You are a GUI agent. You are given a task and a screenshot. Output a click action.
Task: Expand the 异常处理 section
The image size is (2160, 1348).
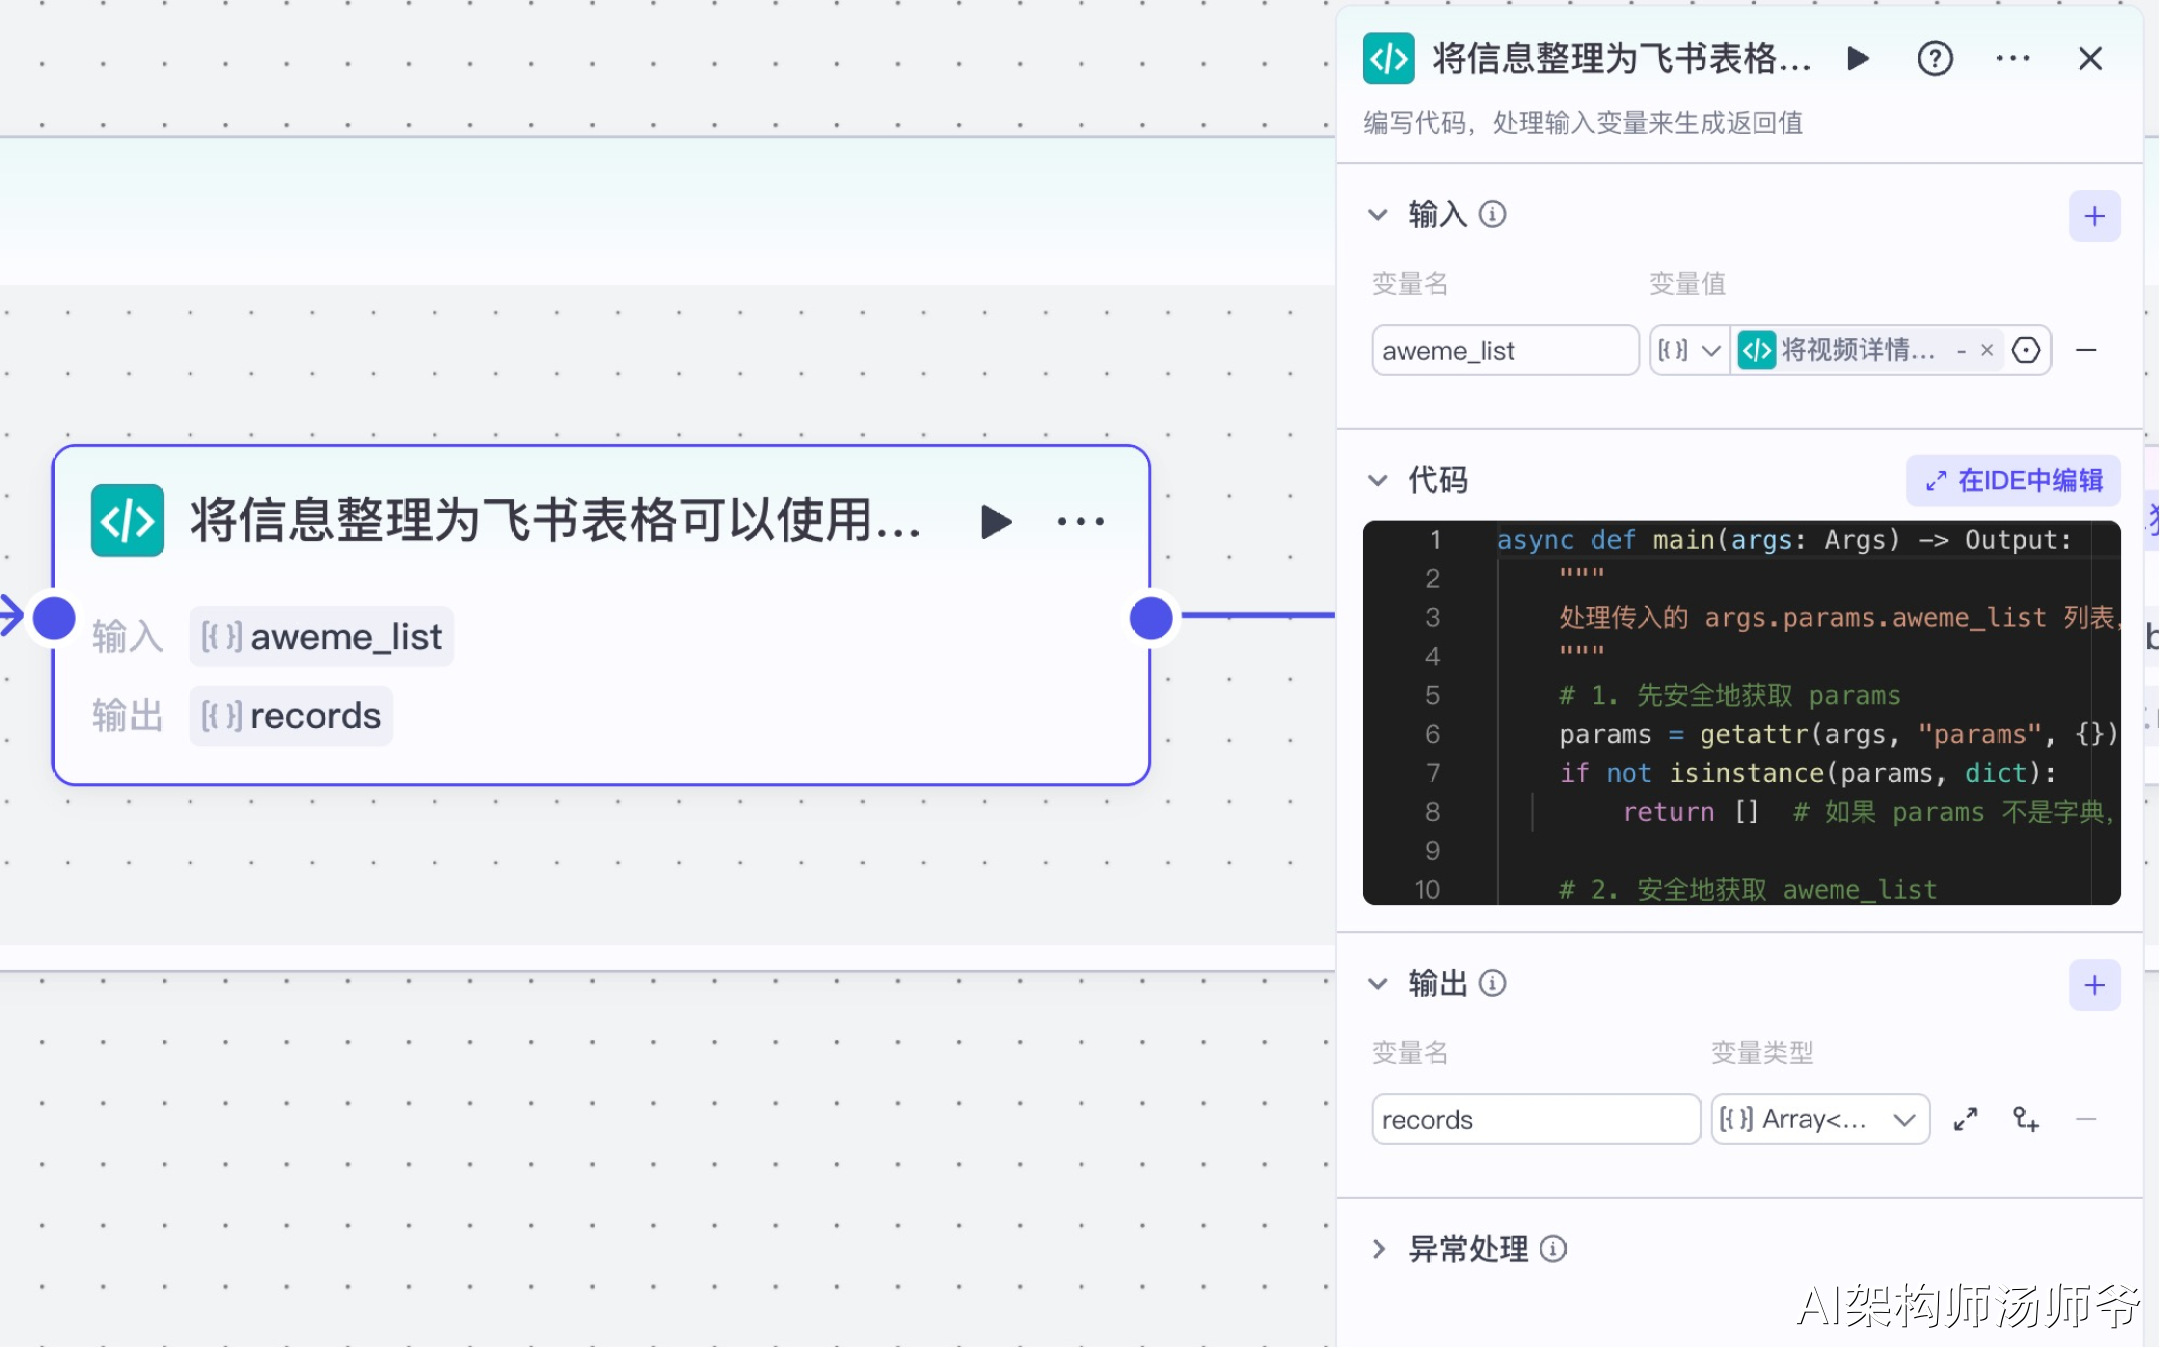(x=1378, y=1249)
